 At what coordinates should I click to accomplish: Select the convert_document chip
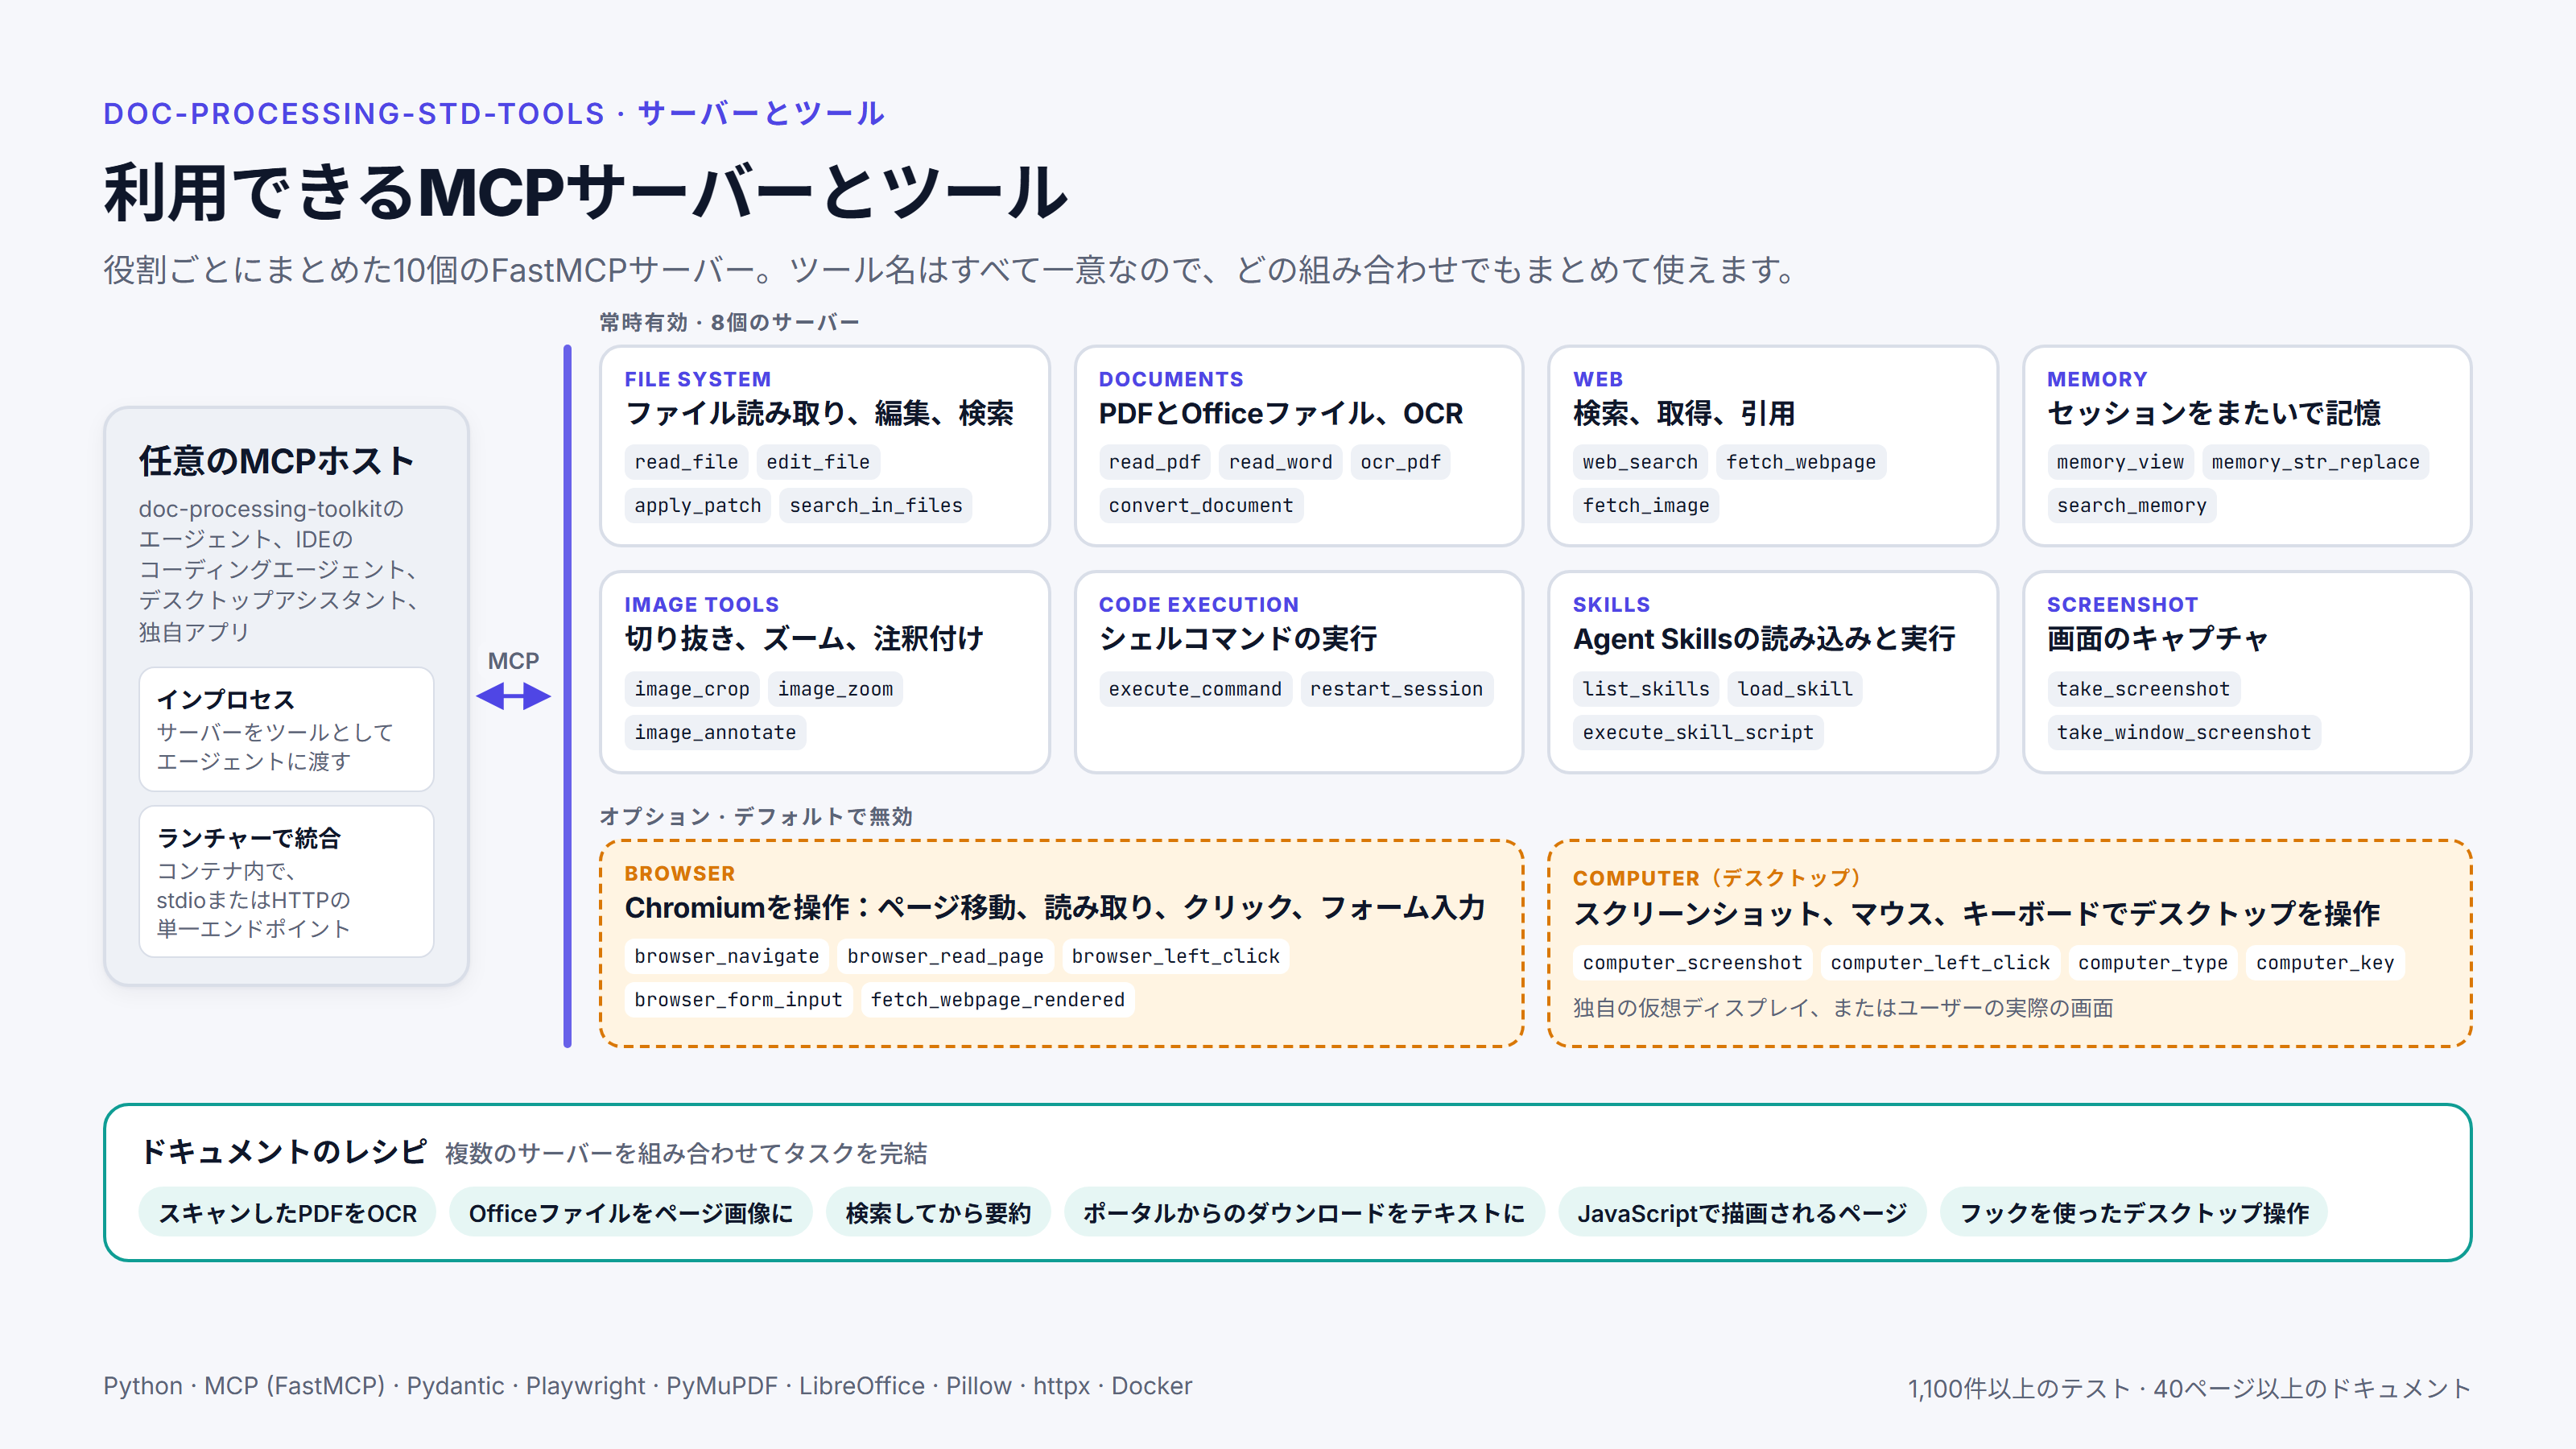(1201, 506)
